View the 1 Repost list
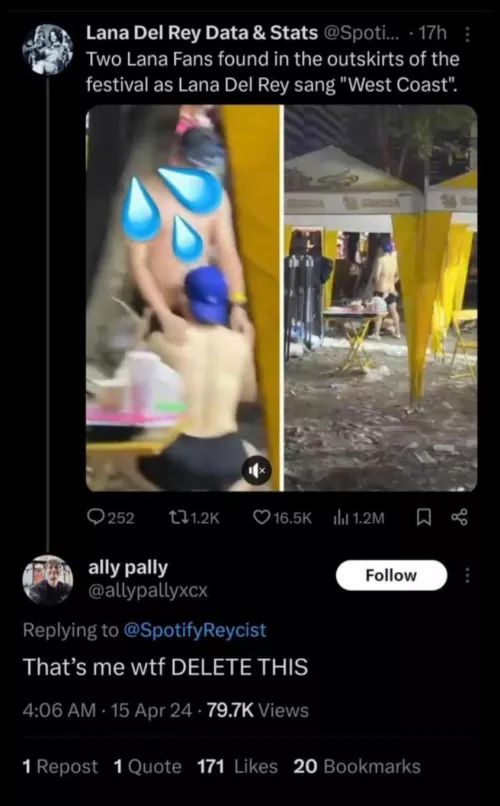The height and width of the screenshot is (806, 500). tap(60, 766)
